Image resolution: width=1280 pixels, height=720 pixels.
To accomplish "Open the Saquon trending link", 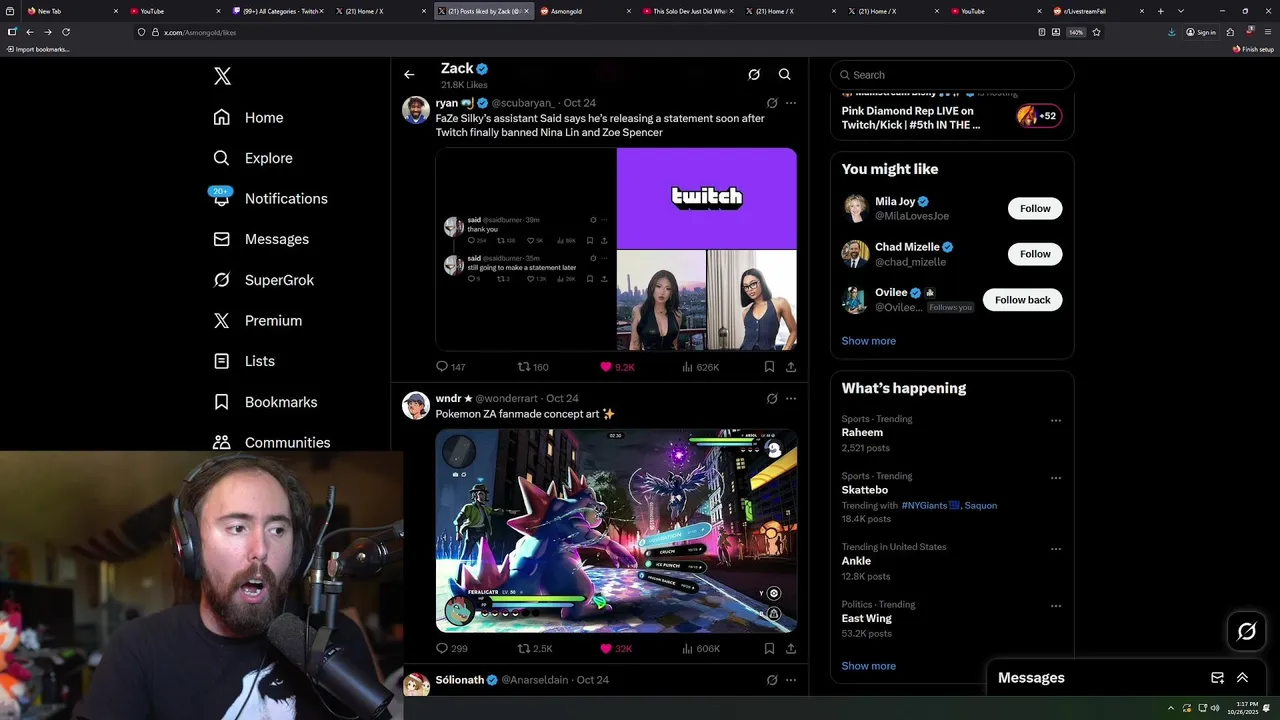I will pos(981,505).
